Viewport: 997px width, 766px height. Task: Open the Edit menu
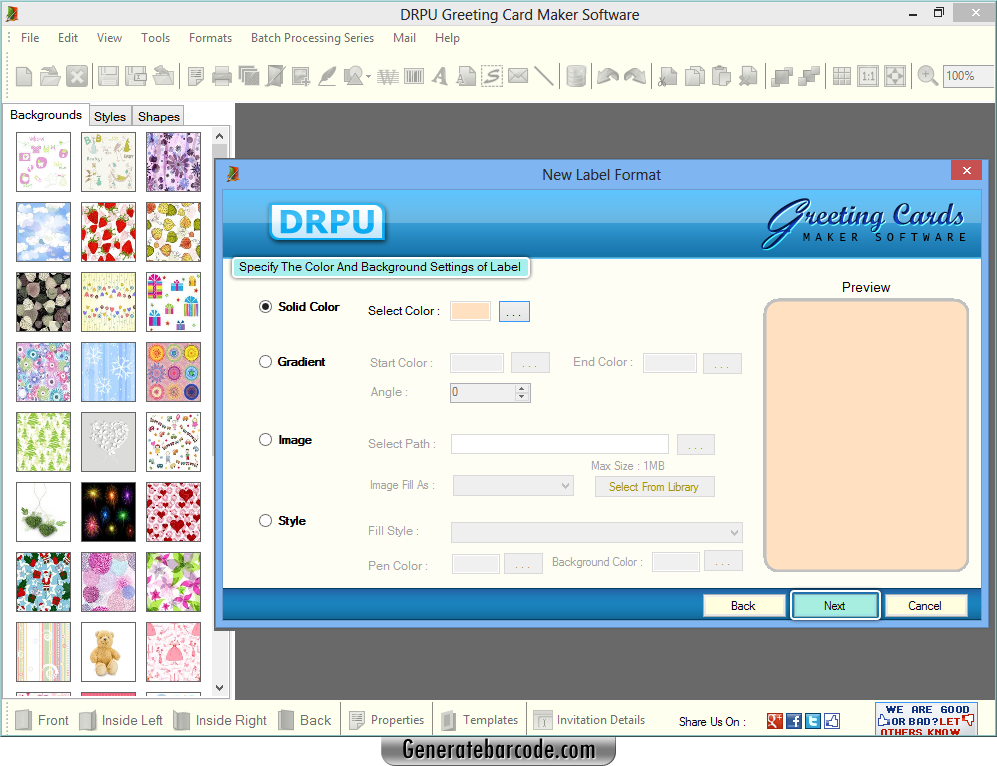click(x=68, y=38)
